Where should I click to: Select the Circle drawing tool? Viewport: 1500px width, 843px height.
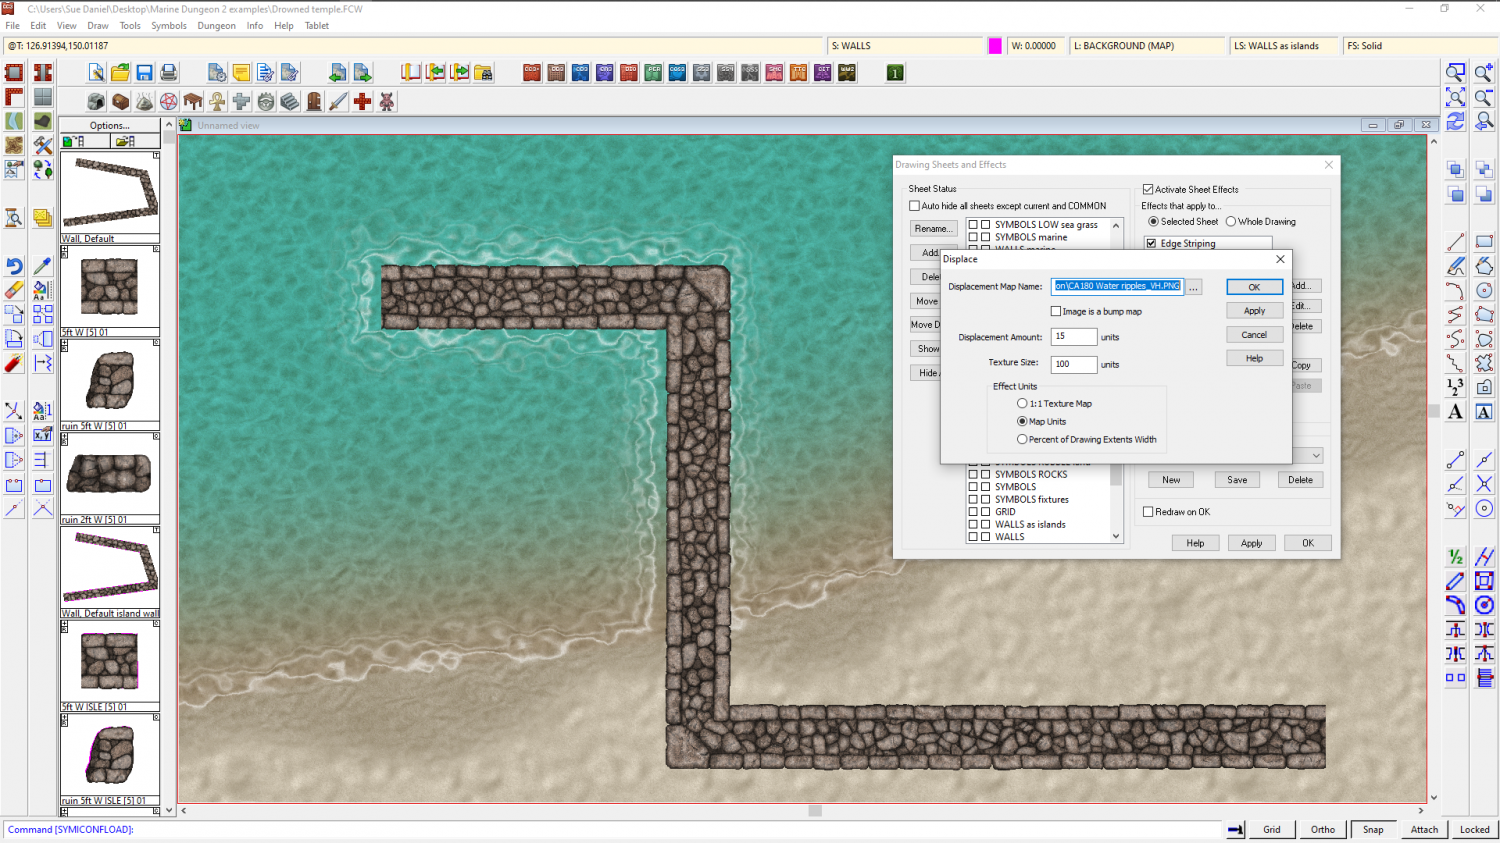(x=1484, y=290)
